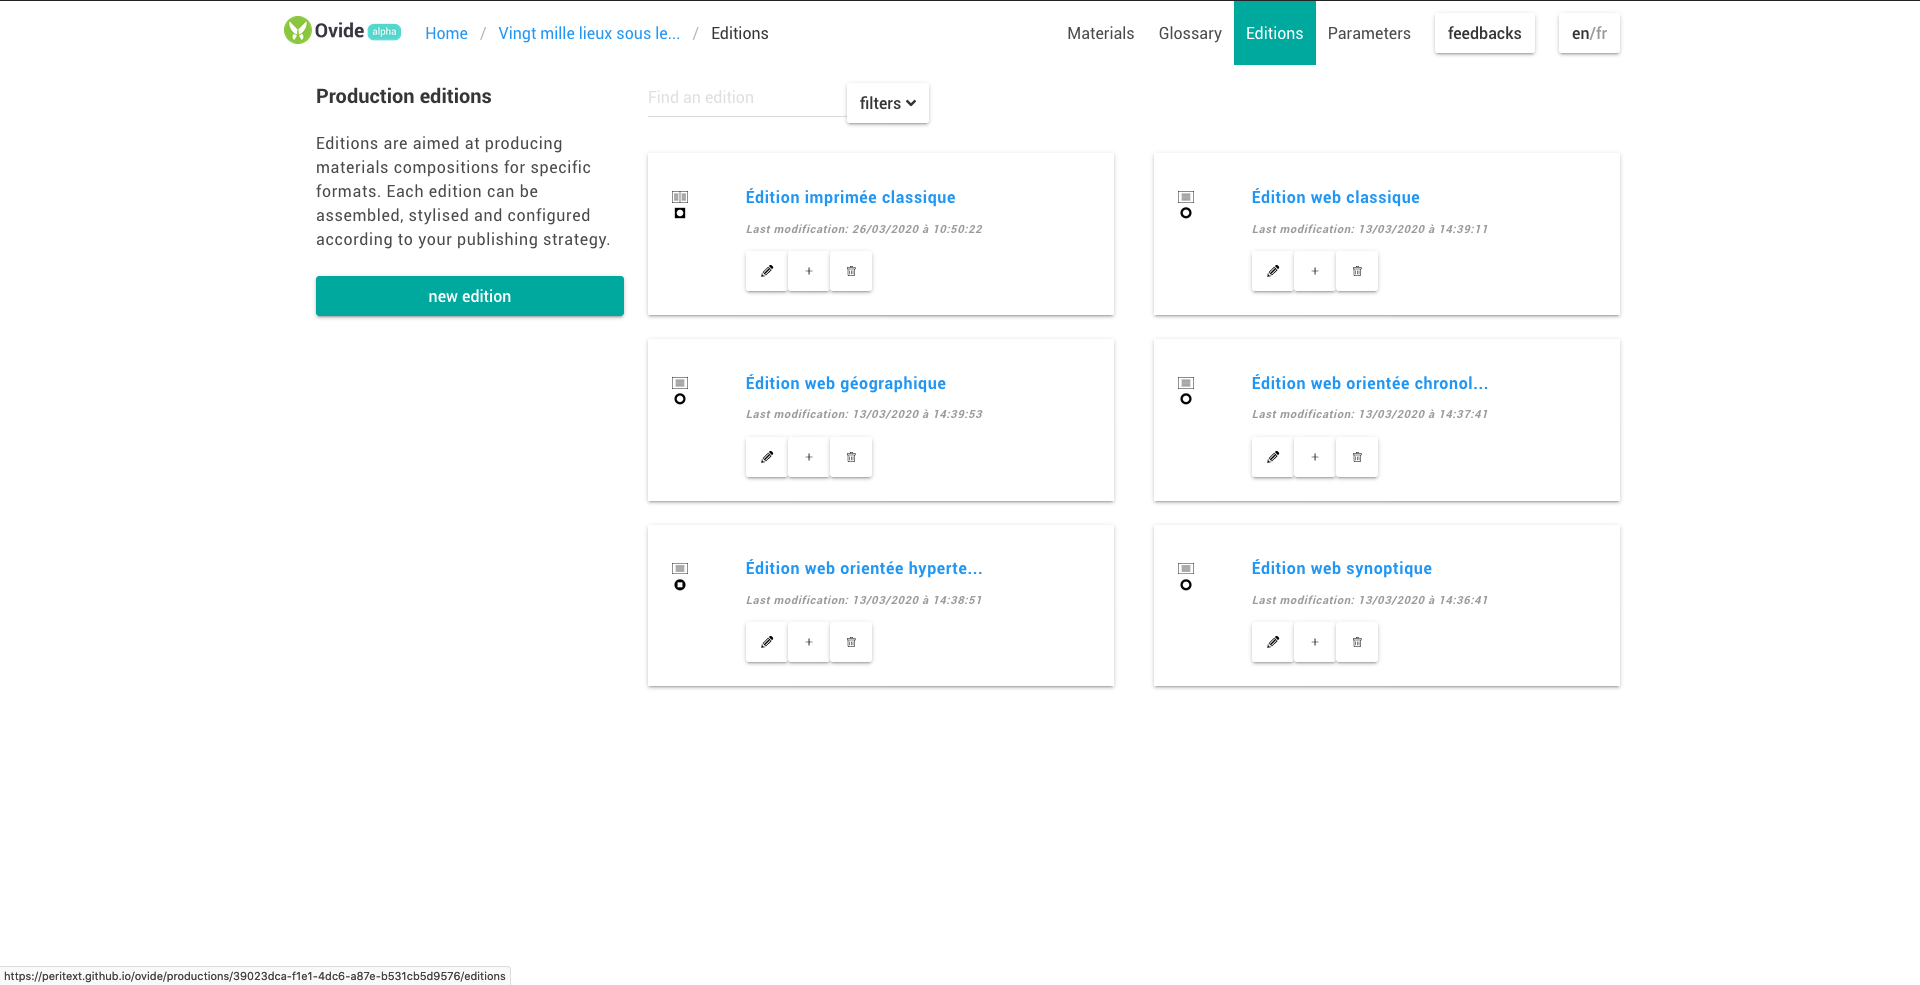Click 'Last modification: 13/03/2020 à 14:39:11' text
1920x985 pixels.
pyautogui.click(x=1370, y=229)
